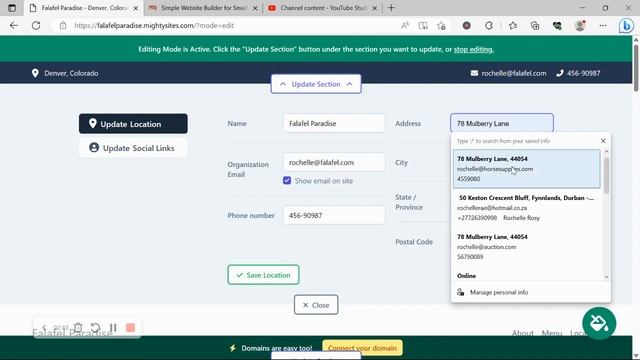Image resolution: width=640 pixels, height=360 pixels.
Task: Click the autofill list scrollbar thumb
Action: pos(606,175)
